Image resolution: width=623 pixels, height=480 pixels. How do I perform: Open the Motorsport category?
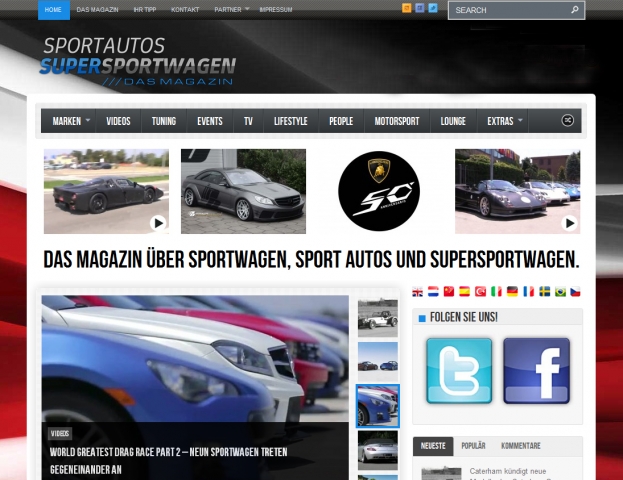pyautogui.click(x=397, y=121)
